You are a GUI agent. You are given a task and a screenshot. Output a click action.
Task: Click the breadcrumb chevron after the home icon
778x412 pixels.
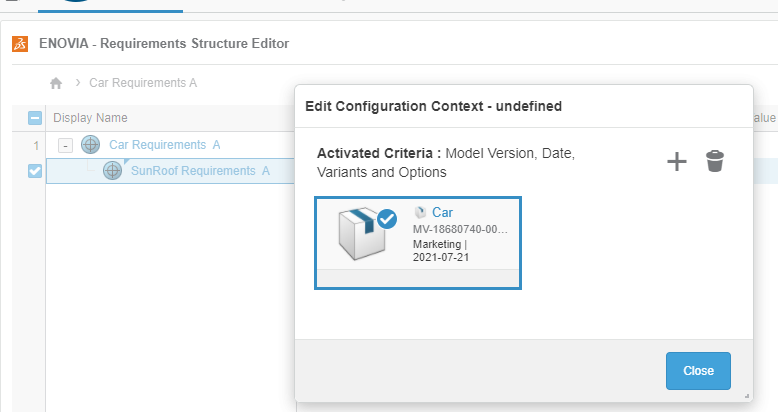click(77, 83)
